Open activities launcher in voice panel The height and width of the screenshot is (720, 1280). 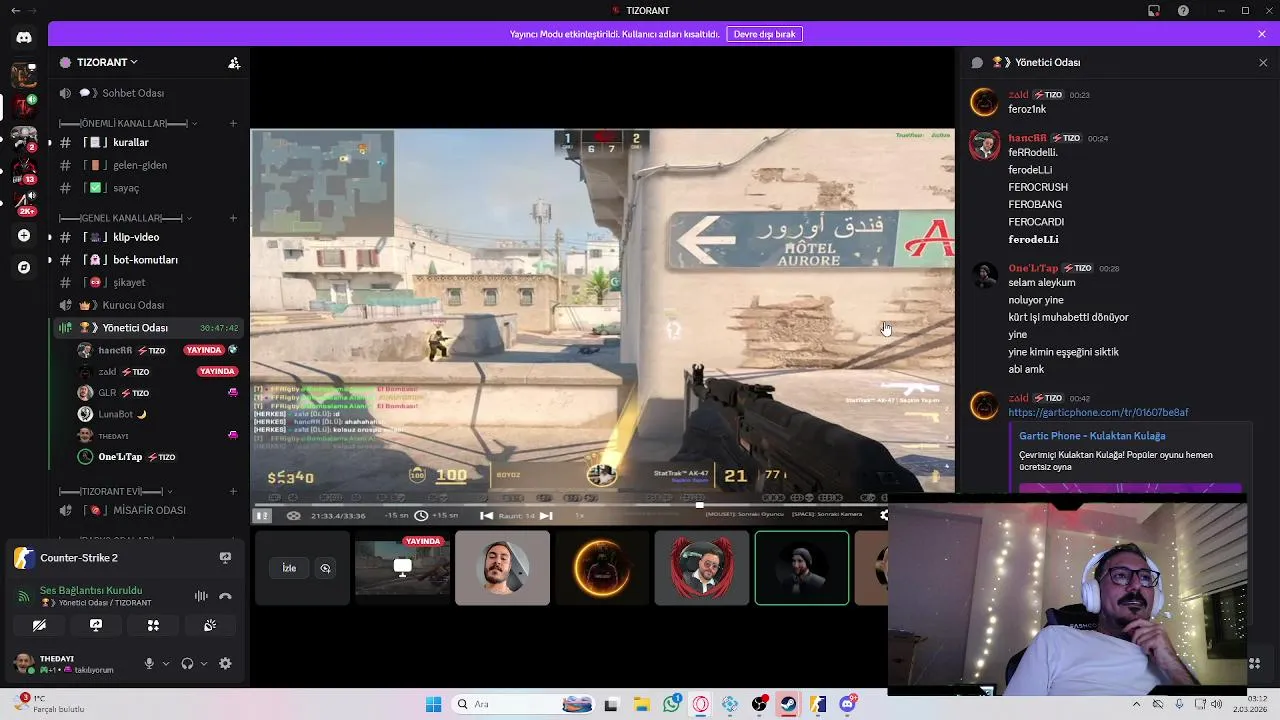click(x=153, y=625)
